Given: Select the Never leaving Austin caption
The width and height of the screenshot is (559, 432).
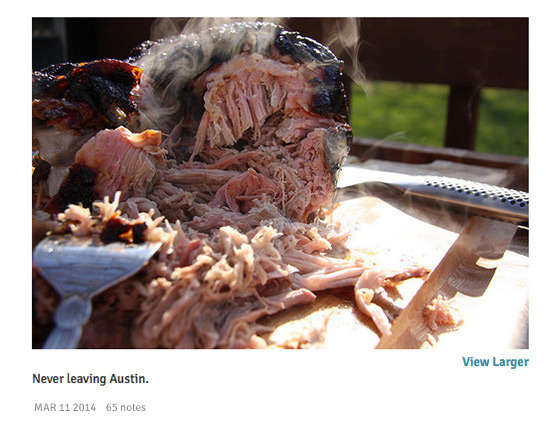Looking at the screenshot, I should pos(90,379).
